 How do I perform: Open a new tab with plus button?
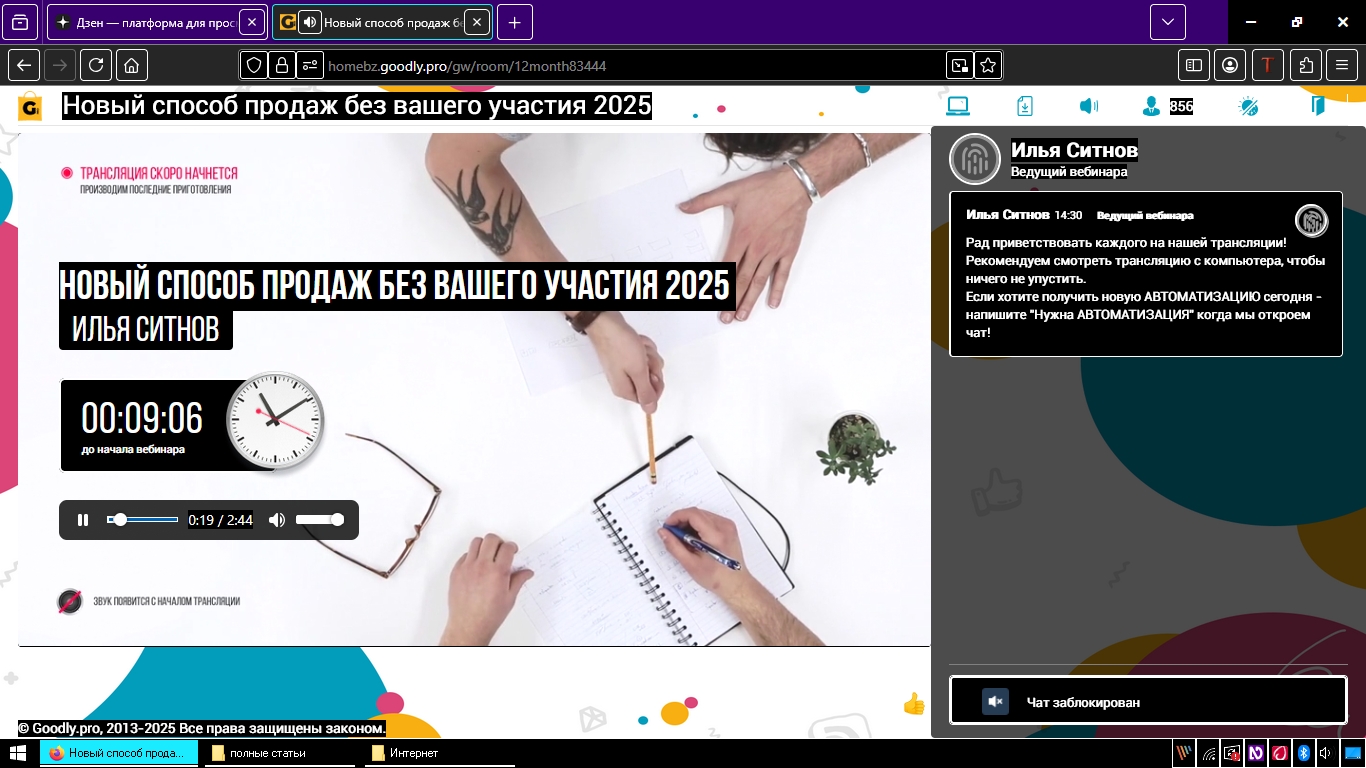tap(515, 22)
